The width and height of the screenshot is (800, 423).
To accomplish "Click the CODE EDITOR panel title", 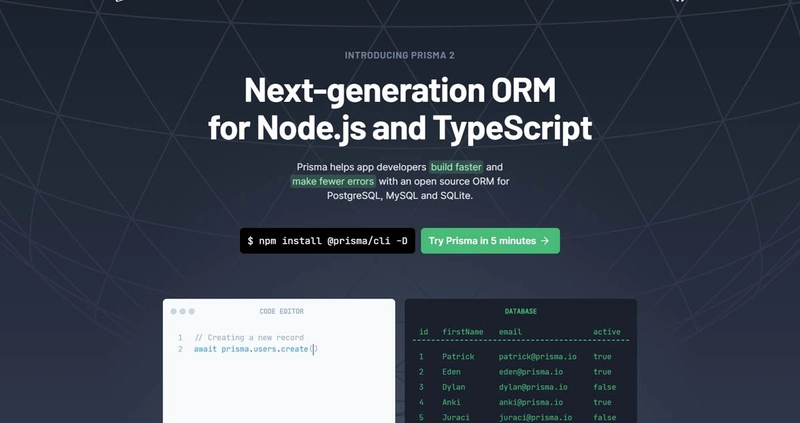I will 282,311.
